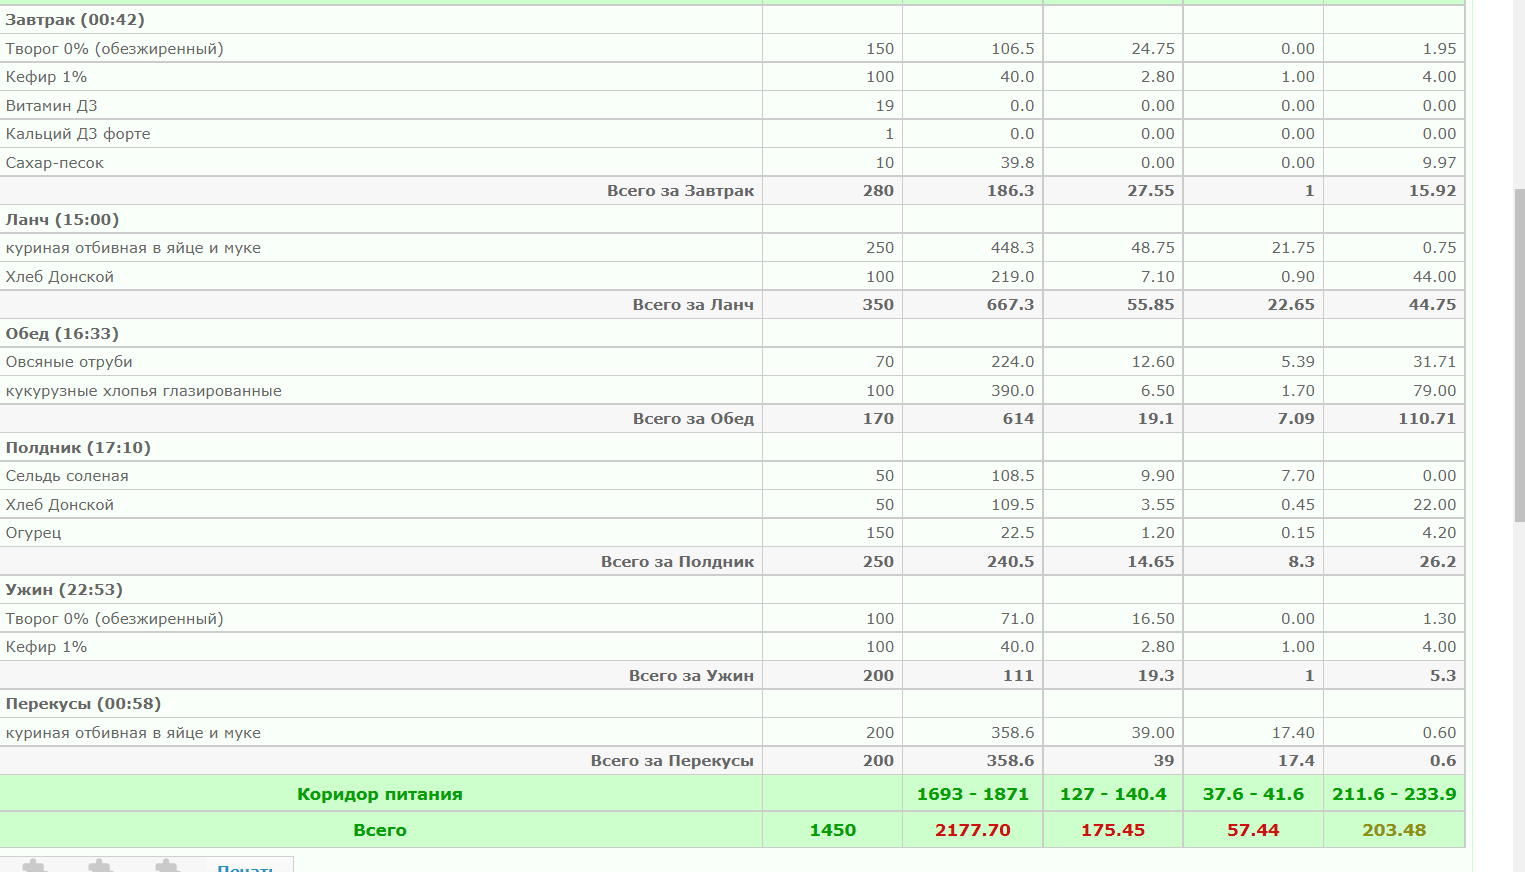The height and width of the screenshot is (872, 1525).
Task: Click the 'Всего за Обед' total label
Action: point(693,418)
